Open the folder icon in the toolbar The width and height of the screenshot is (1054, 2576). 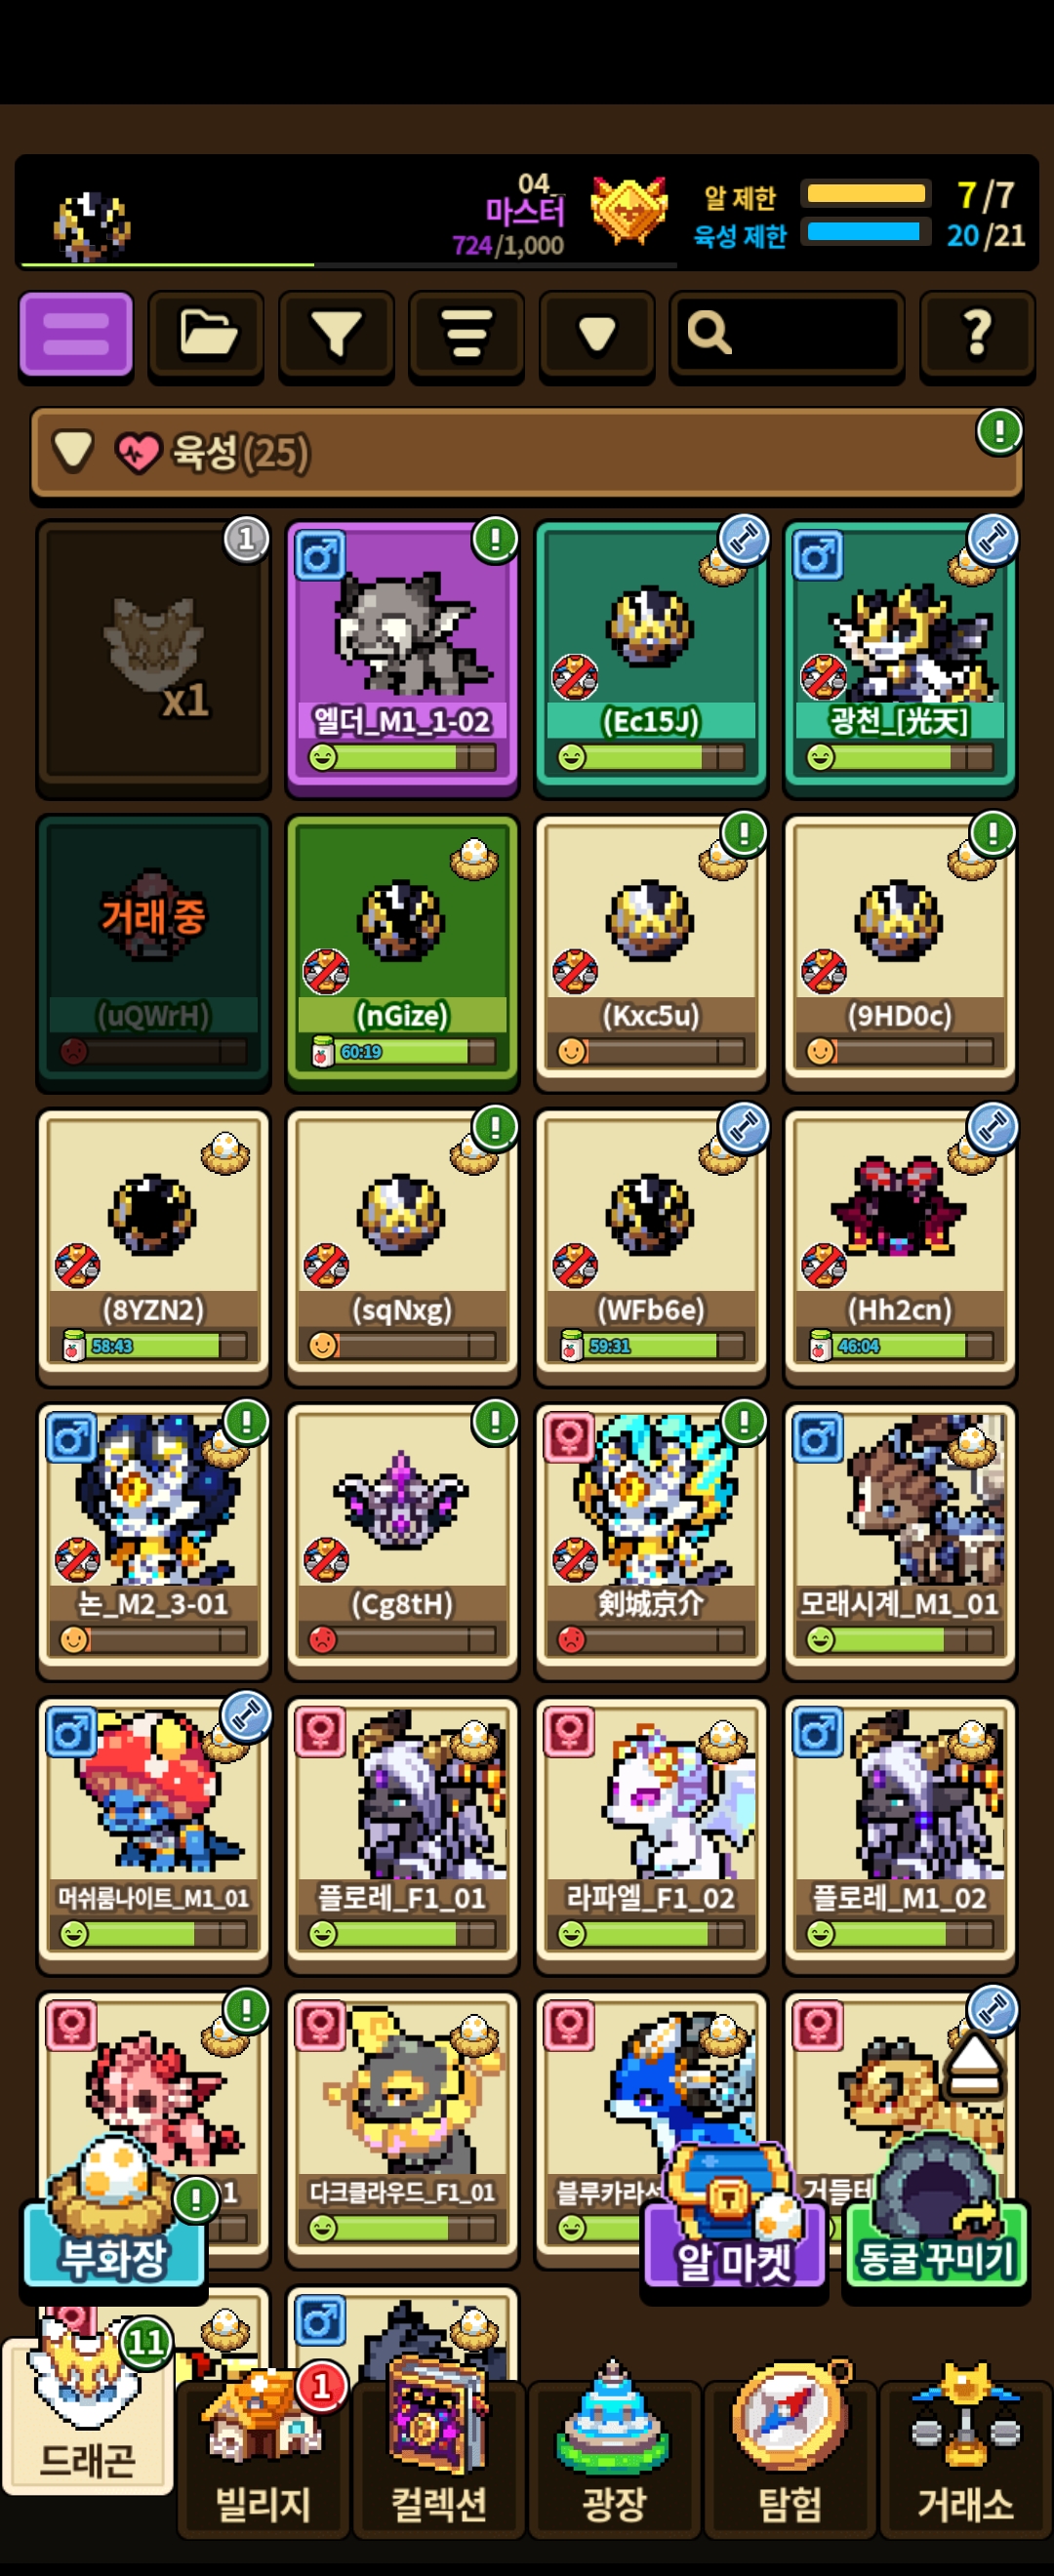pos(206,335)
